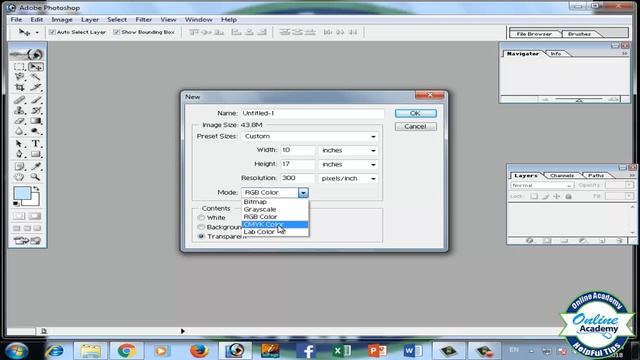
Task: Click Cancel in New dialog
Action: point(416,127)
